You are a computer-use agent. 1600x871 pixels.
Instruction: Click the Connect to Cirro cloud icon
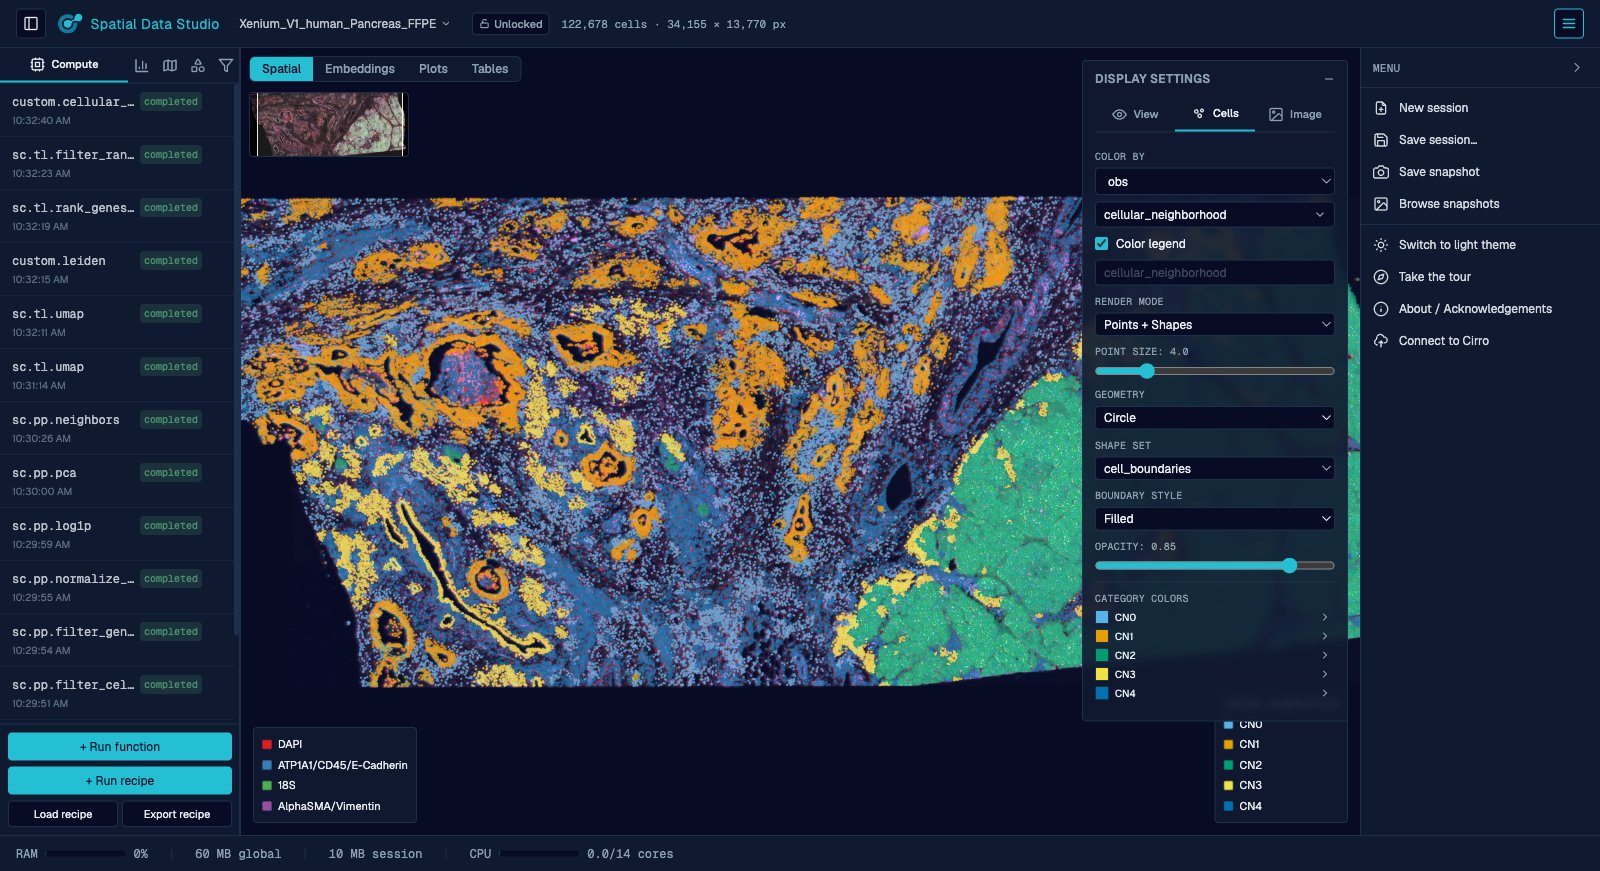click(1381, 341)
